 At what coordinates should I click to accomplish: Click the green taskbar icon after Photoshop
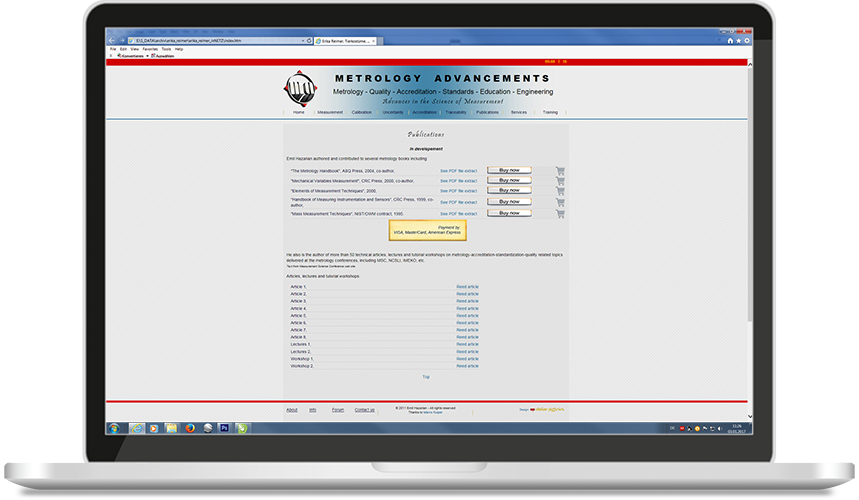[242, 428]
